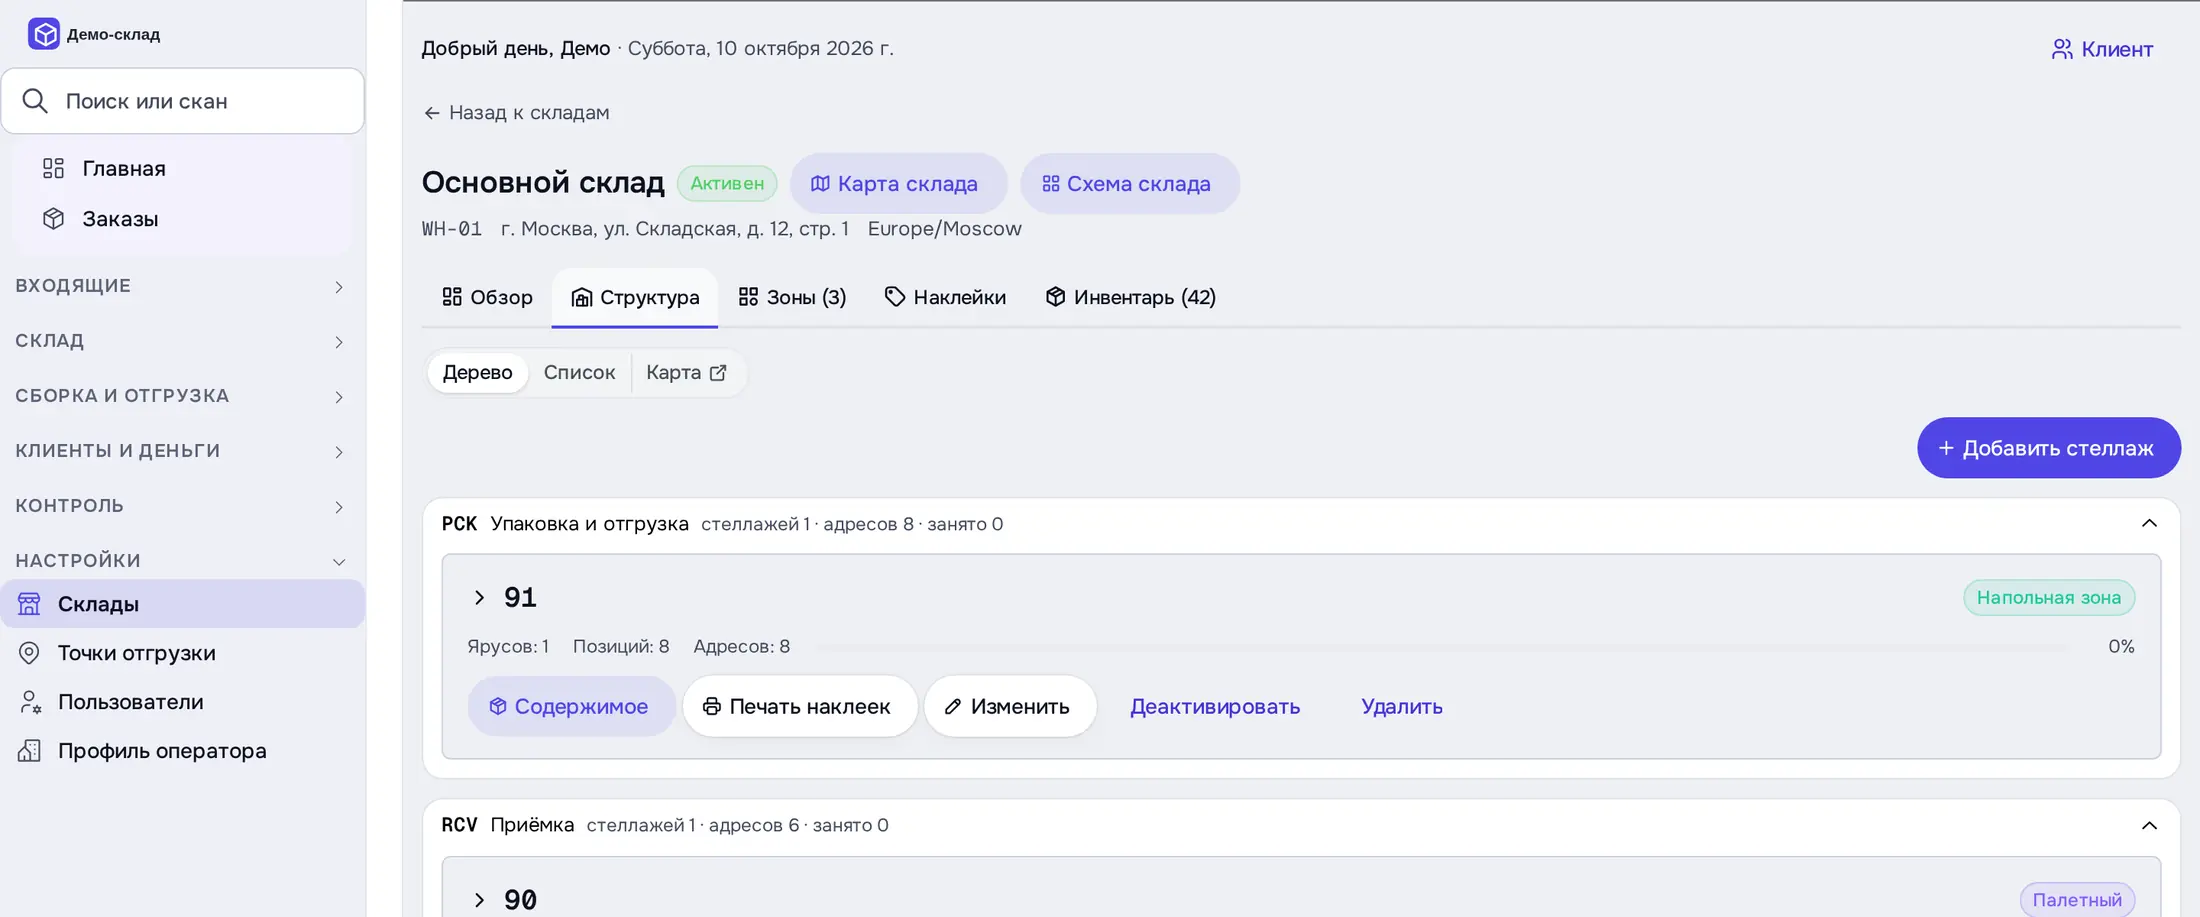The height and width of the screenshot is (917, 2200).
Task: Open the Инвентарь (42) tab
Action: coord(1131,297)
